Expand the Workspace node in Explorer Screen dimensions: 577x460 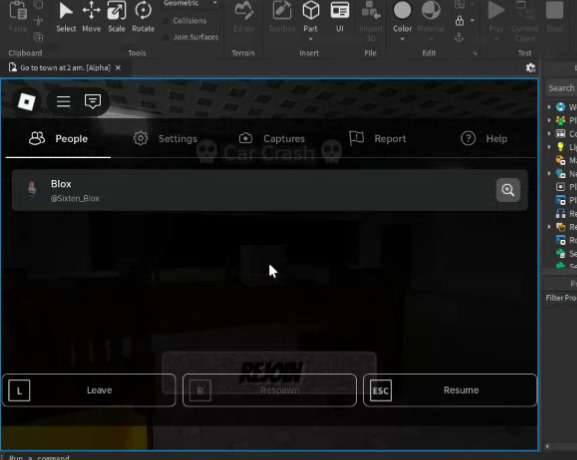coord(549,107)
